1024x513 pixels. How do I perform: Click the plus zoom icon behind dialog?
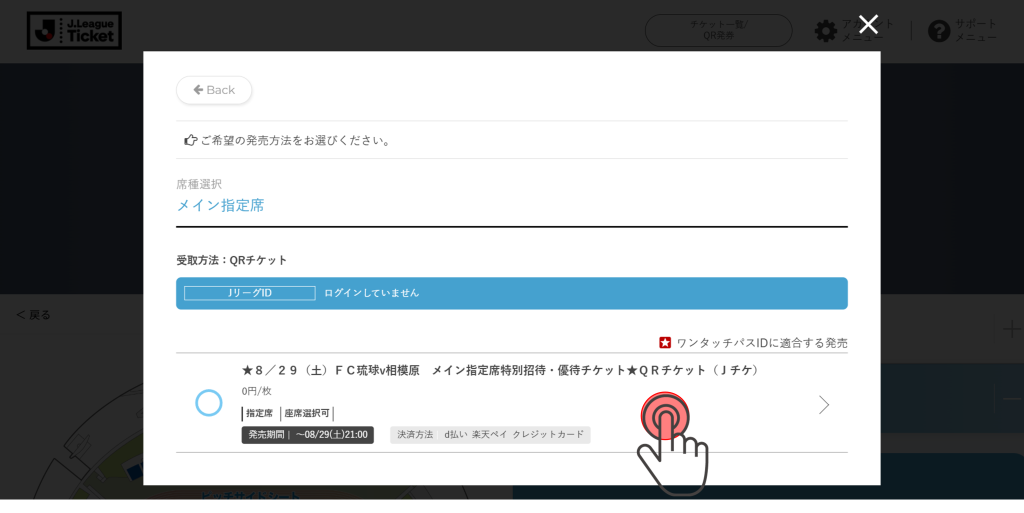[1013, 329]
